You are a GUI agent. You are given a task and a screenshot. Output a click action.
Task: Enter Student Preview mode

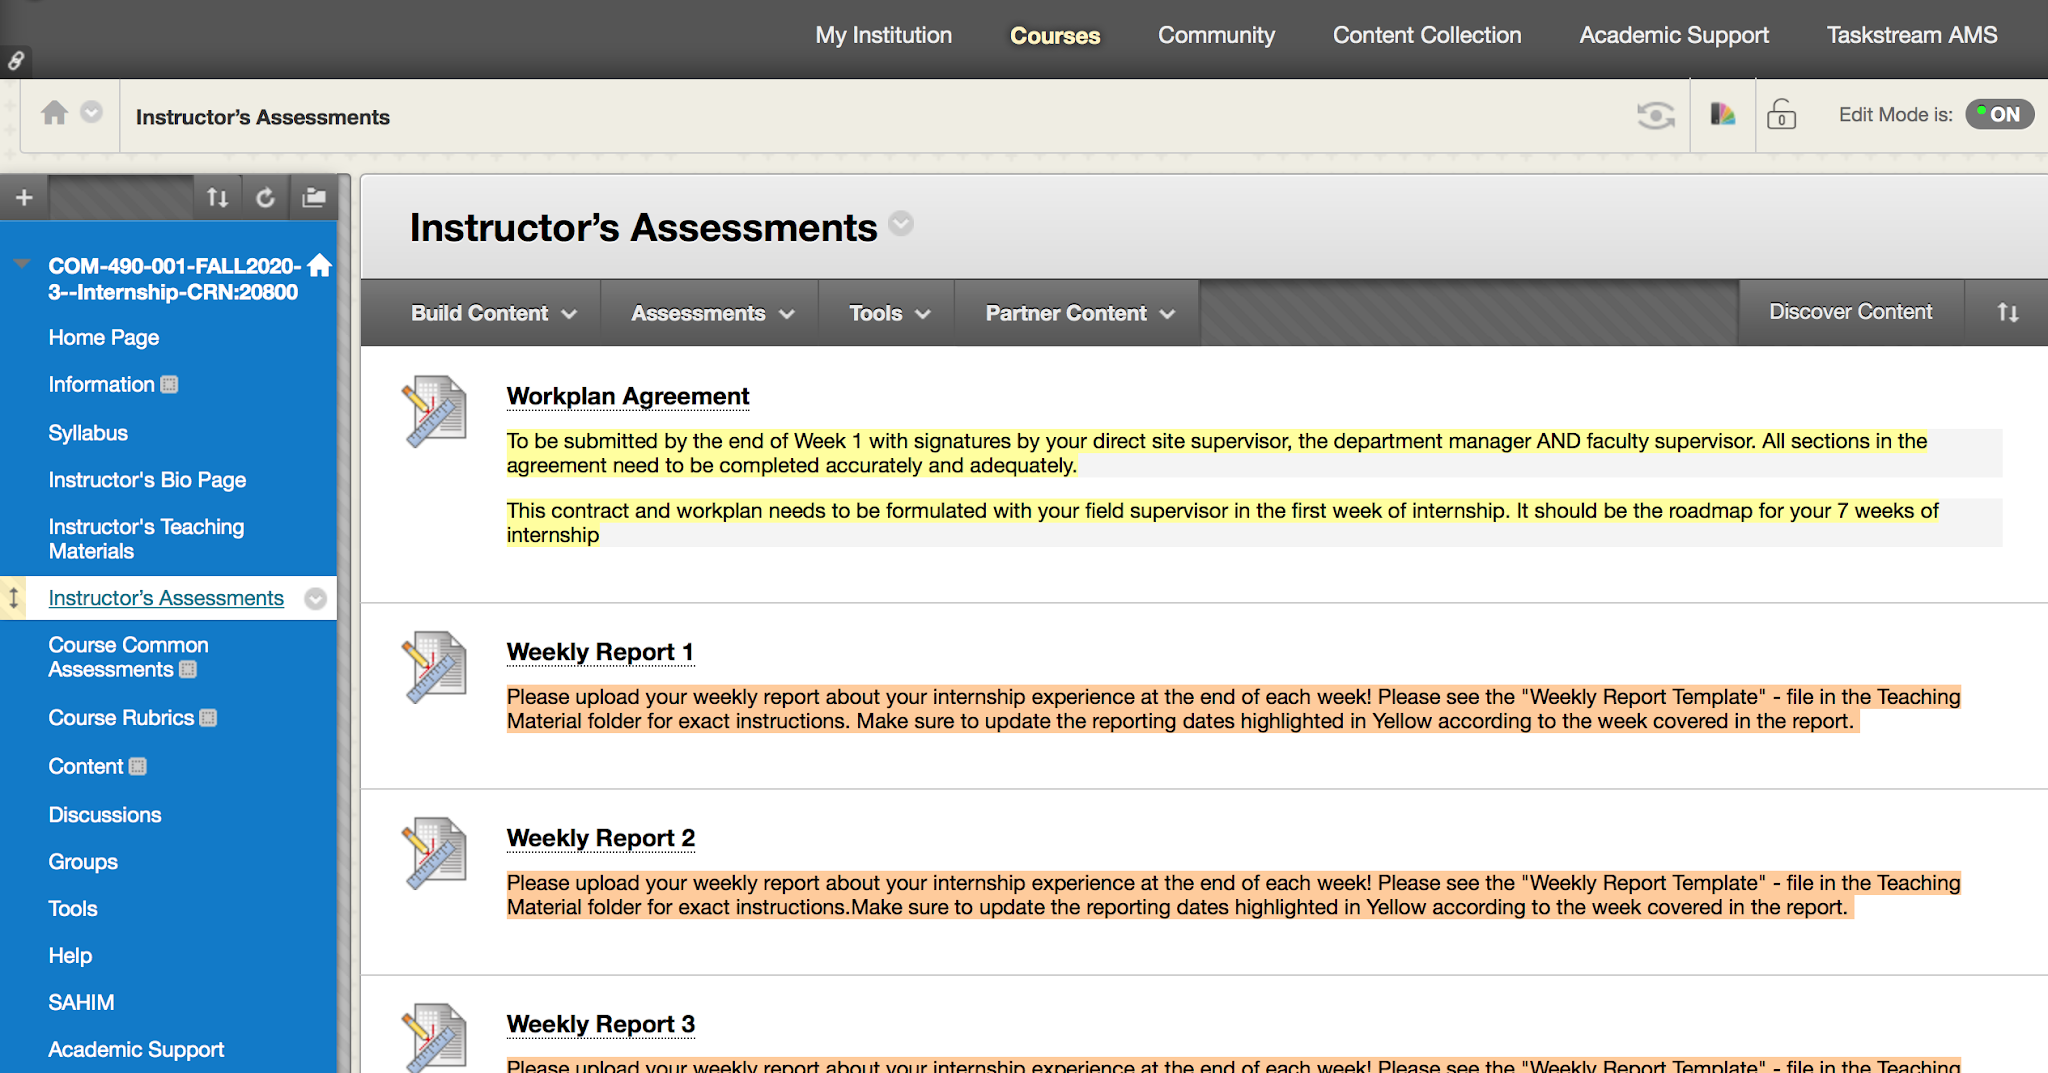pos(1655,115)
